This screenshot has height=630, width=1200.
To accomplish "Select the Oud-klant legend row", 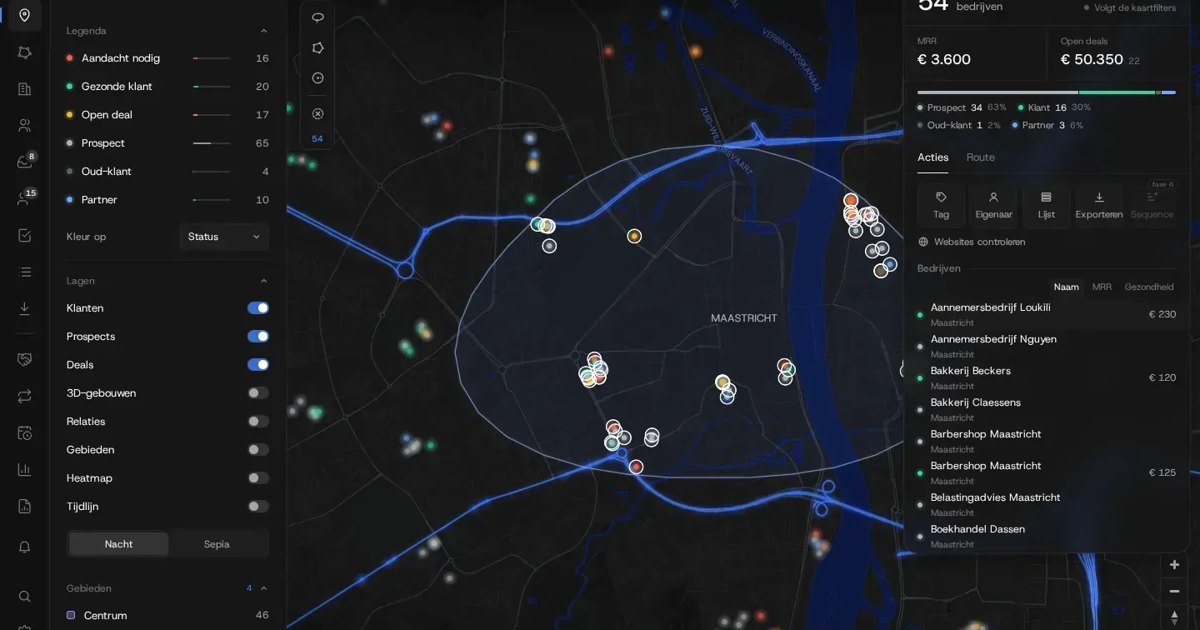I will point(167,171).
